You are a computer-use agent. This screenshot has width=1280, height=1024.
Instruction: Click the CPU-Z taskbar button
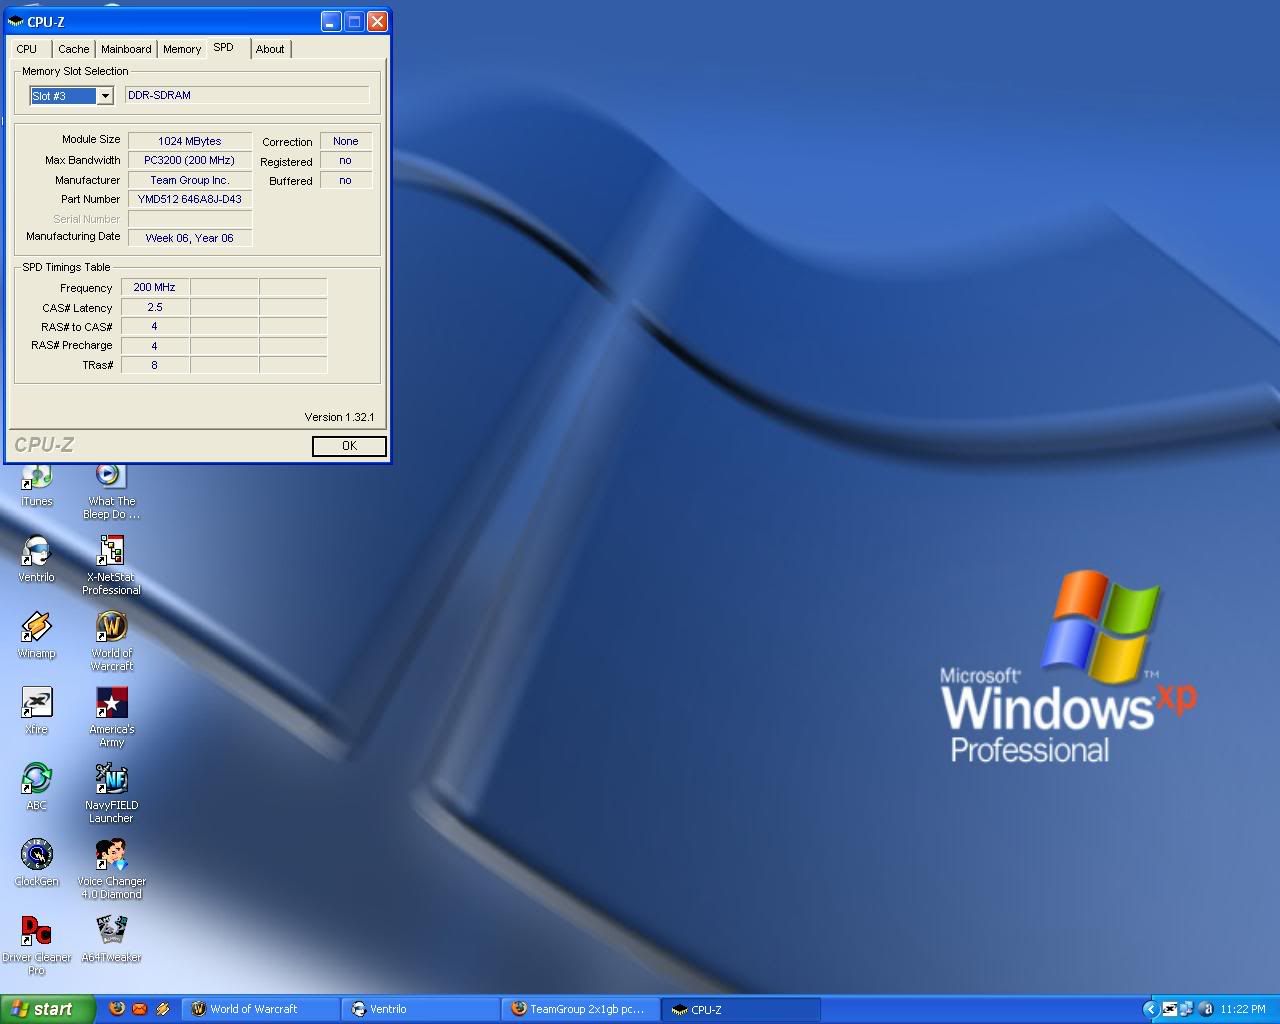pyautogui.click(x=741, y=1009)
